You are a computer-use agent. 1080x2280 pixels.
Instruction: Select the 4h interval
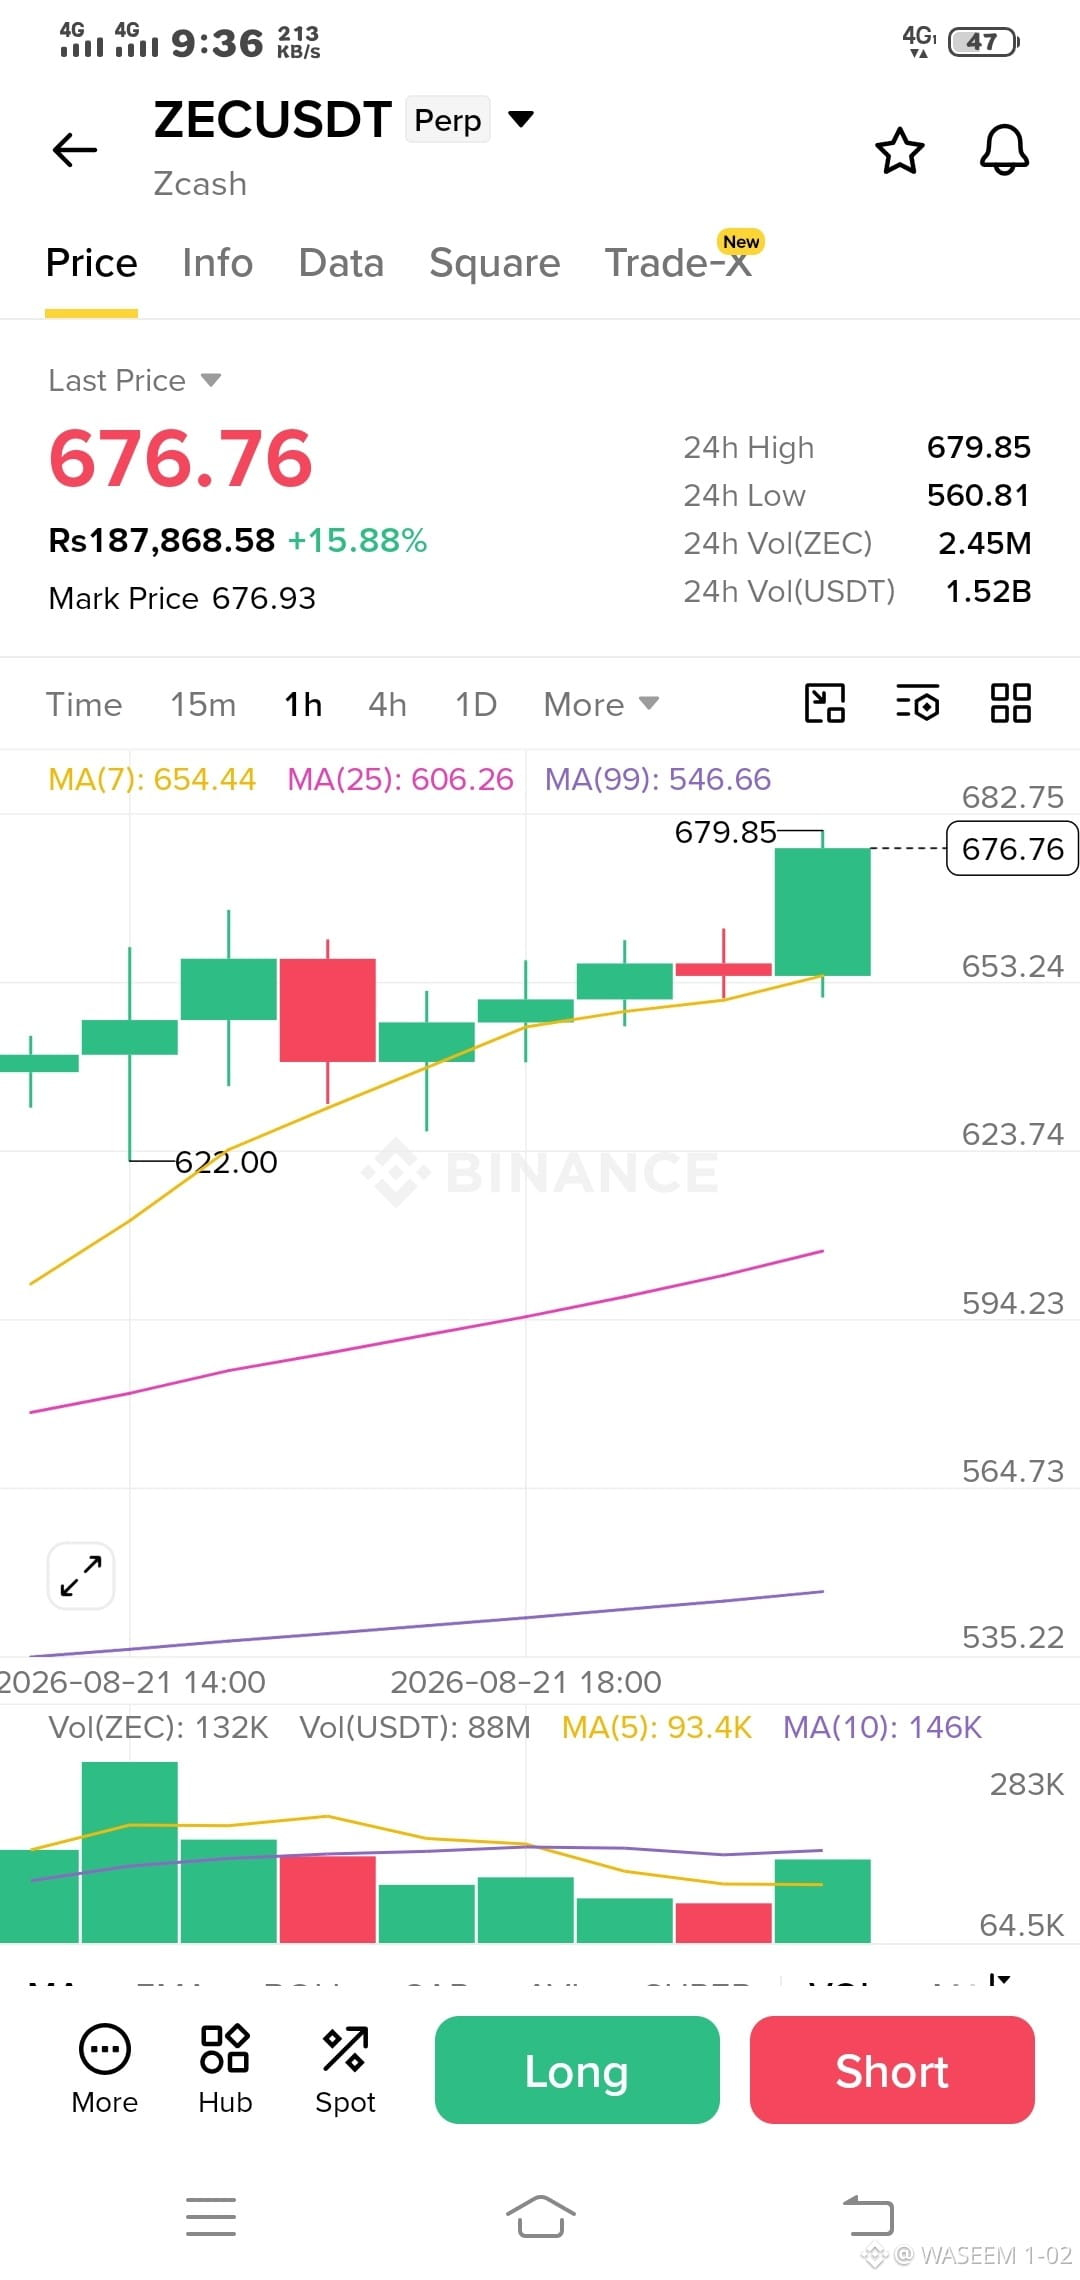(388, 704)
